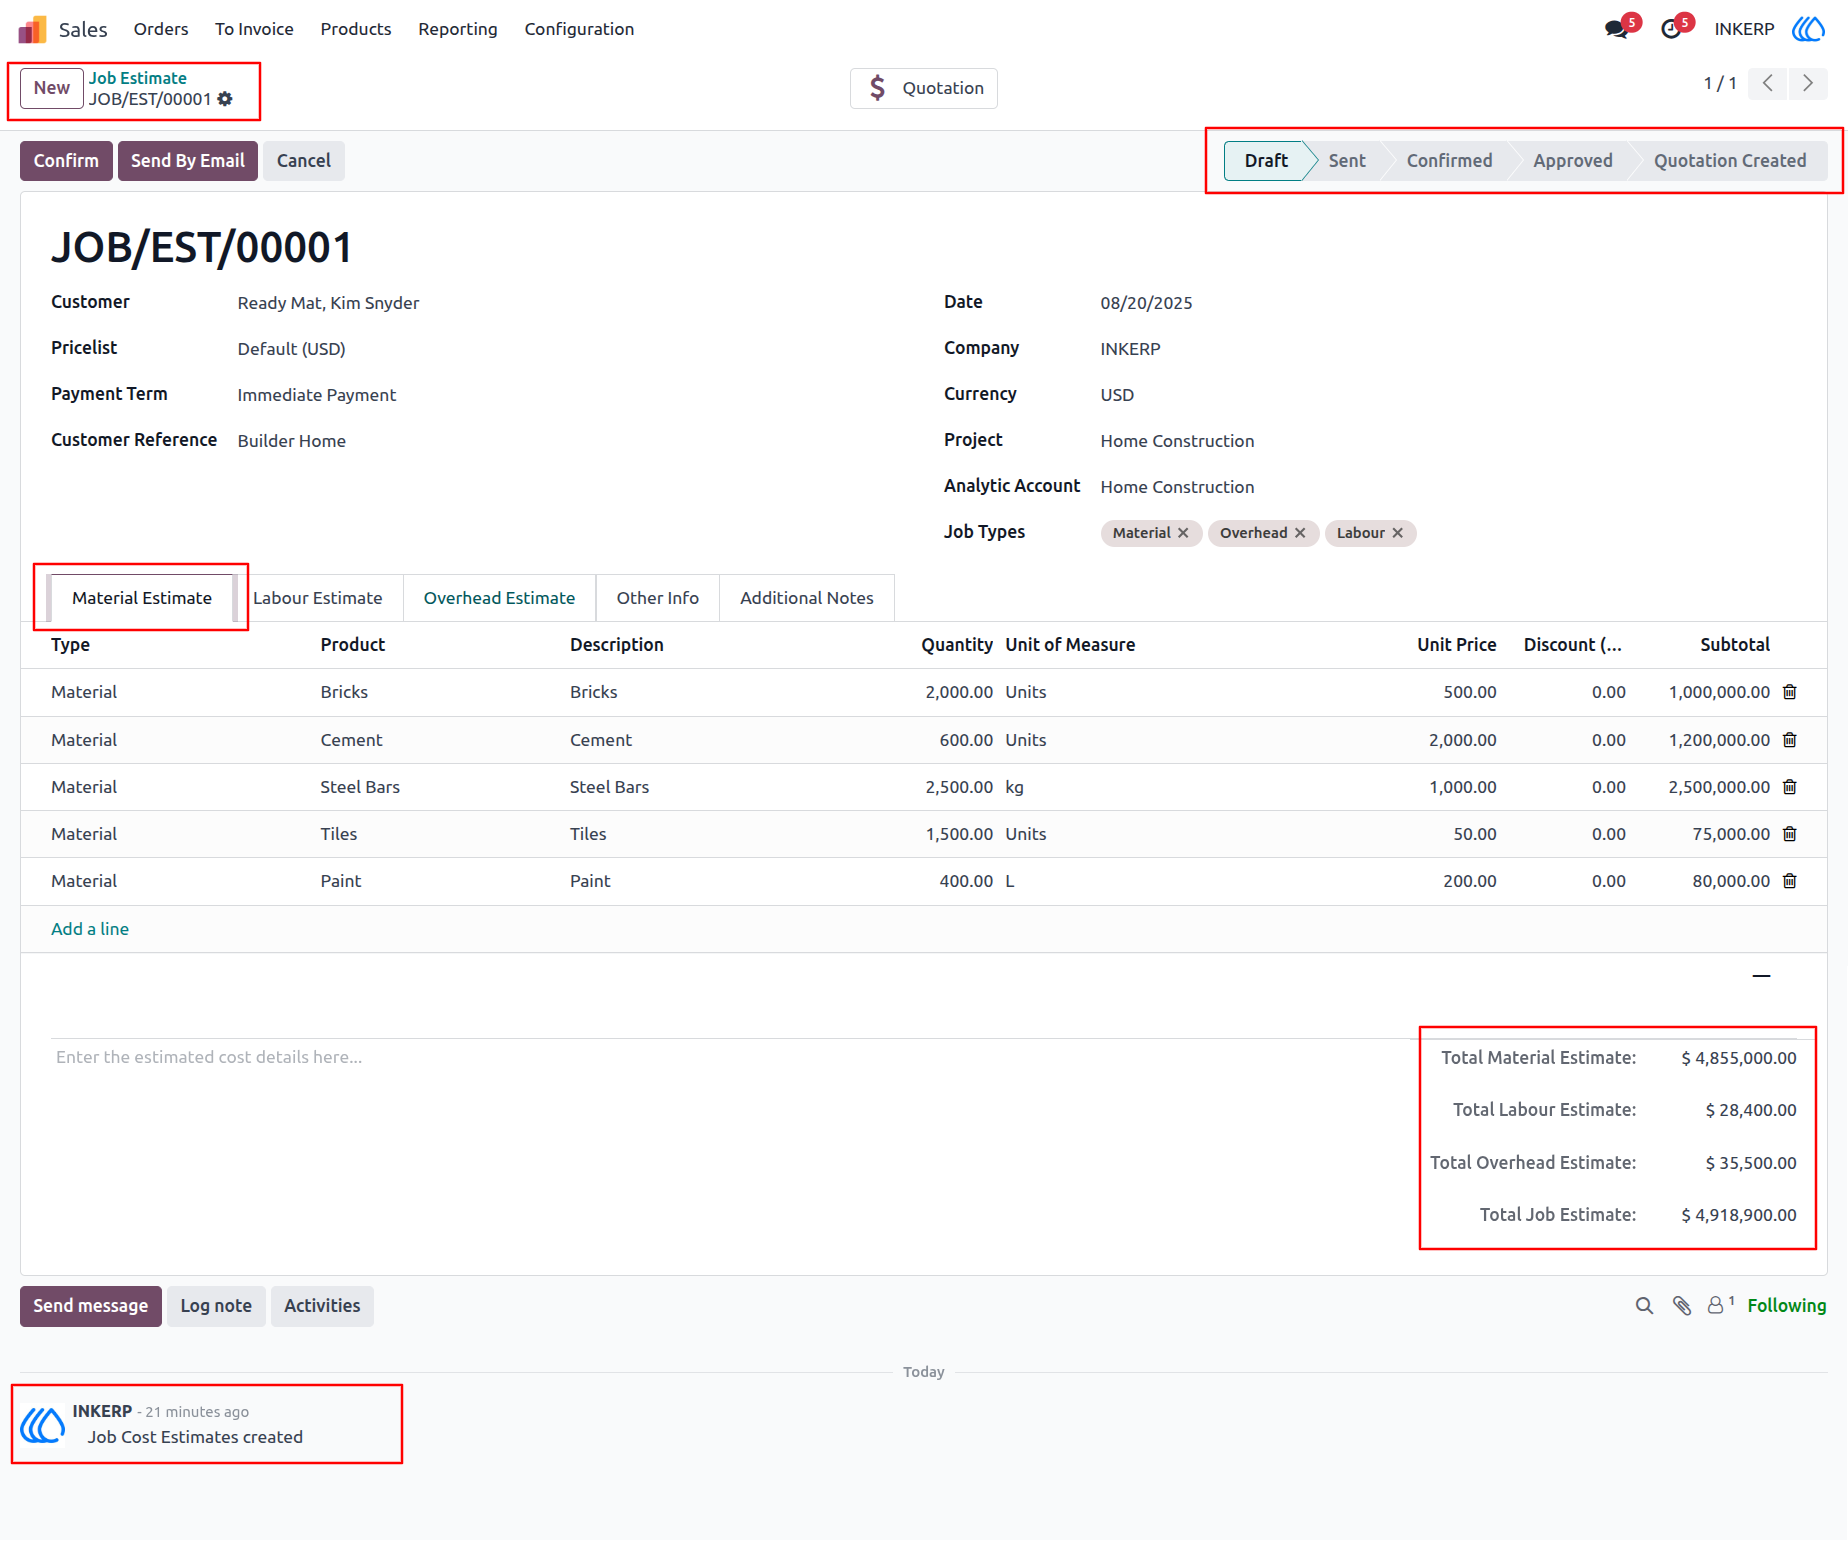Click the Job Estimate breadcrumb link
This screenshot has width=1848, height=1541.
click(x=138, y=78)
